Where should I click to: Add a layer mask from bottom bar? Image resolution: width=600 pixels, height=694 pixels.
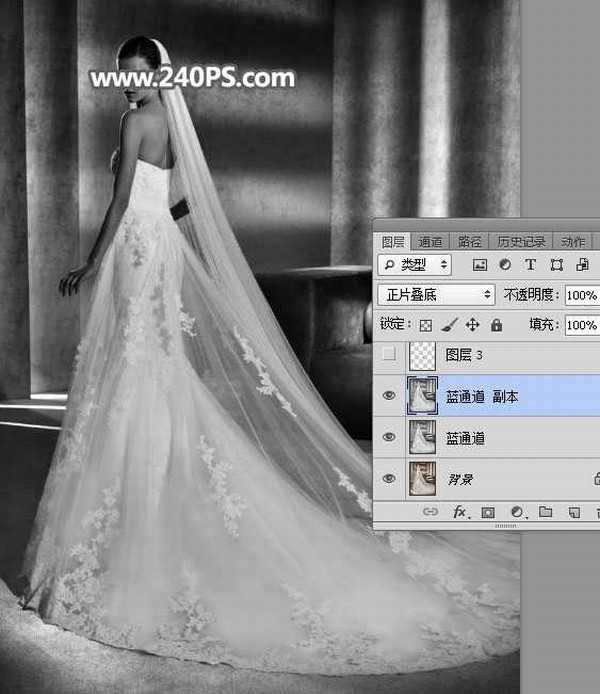[x=488, y=512]
